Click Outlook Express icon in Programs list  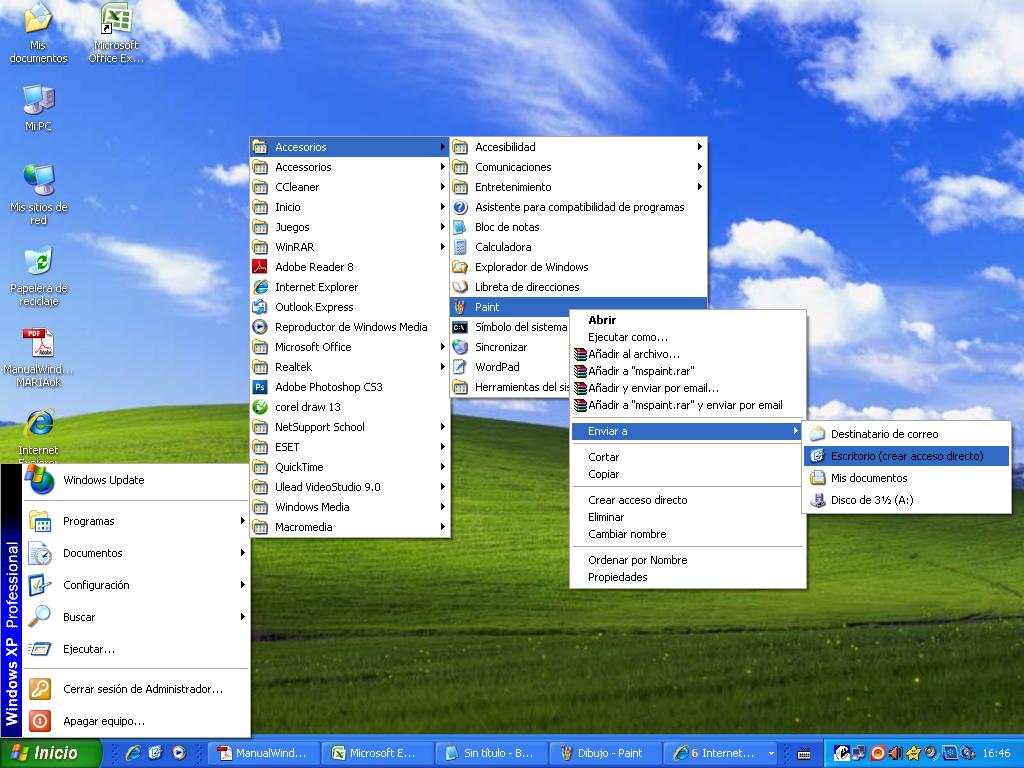point(260,307)
